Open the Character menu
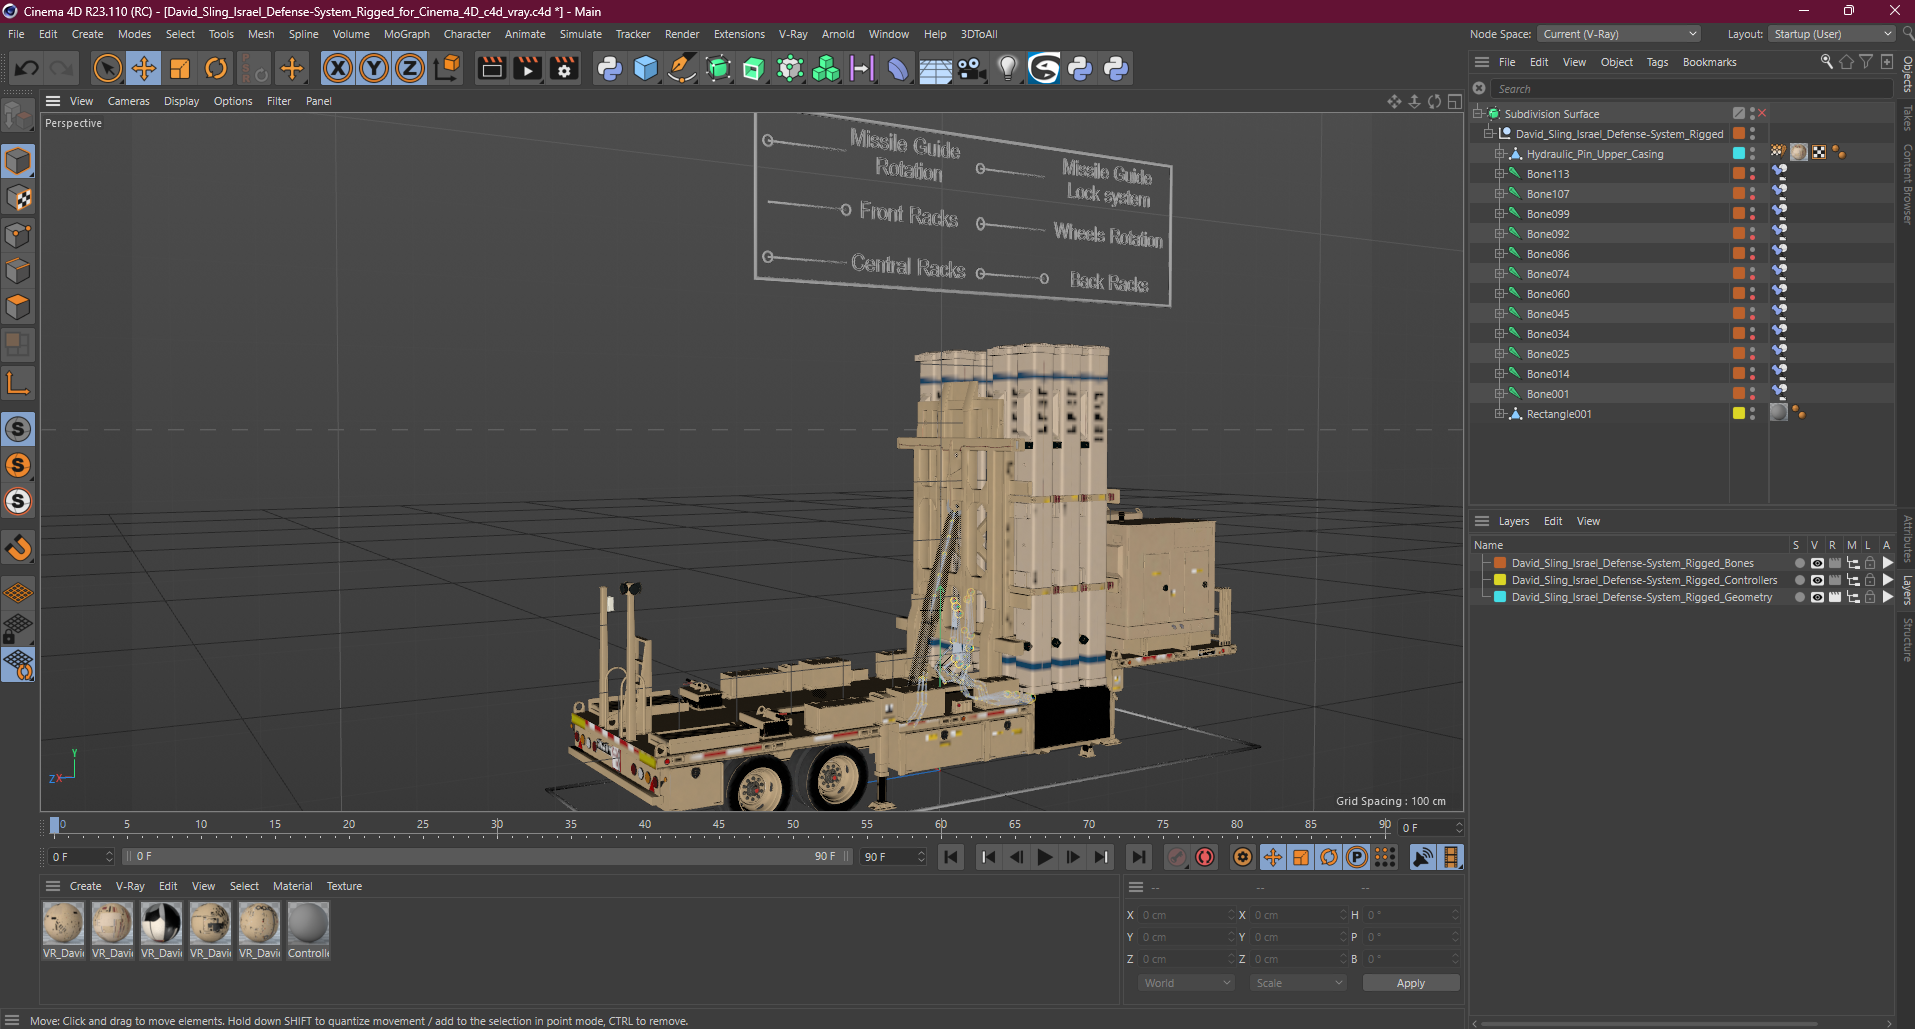Viewport: 1915px width, 1029px height. (x=467, y=34)
